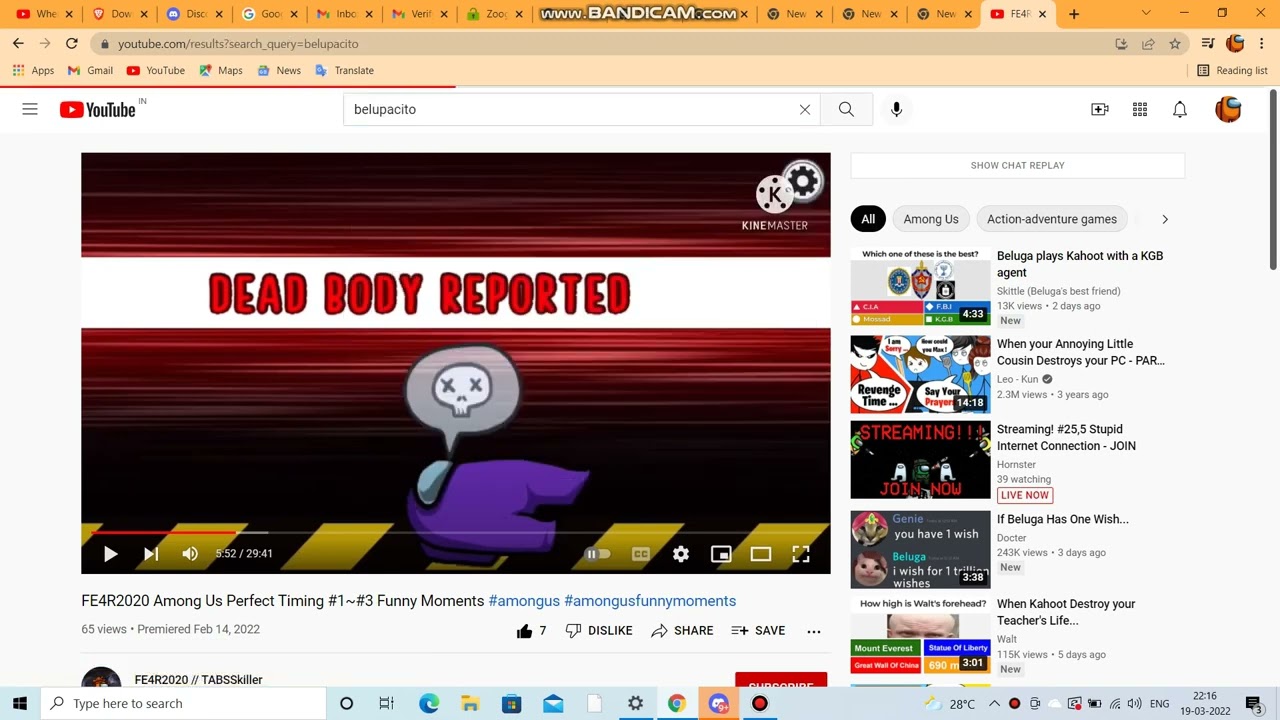The image size is (1280, 720).
Task: Open the more actions three-dot menu
Action: click(814, 631)
